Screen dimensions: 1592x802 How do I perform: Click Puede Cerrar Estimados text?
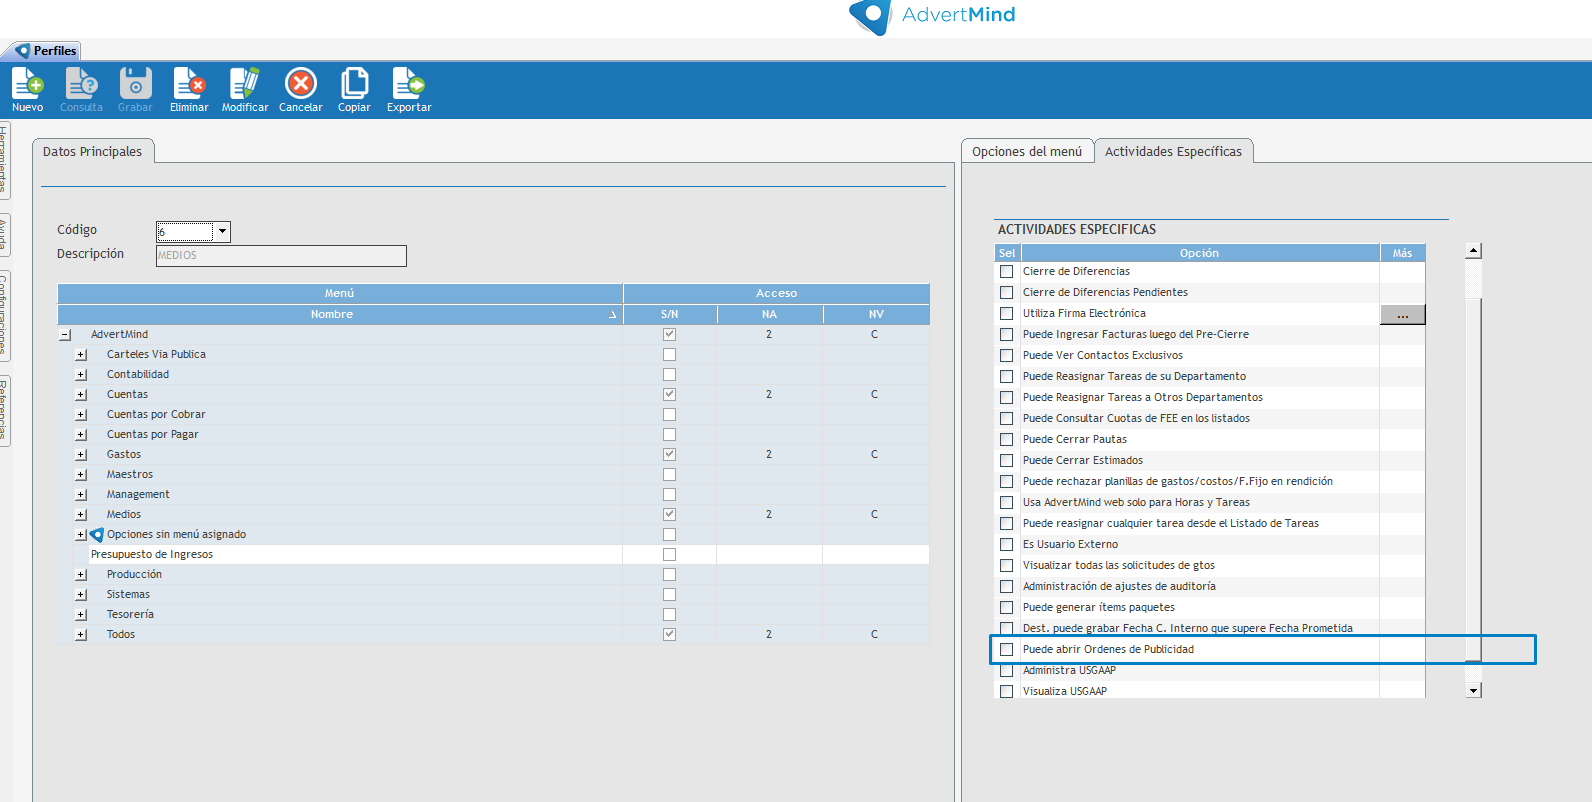1082,461
